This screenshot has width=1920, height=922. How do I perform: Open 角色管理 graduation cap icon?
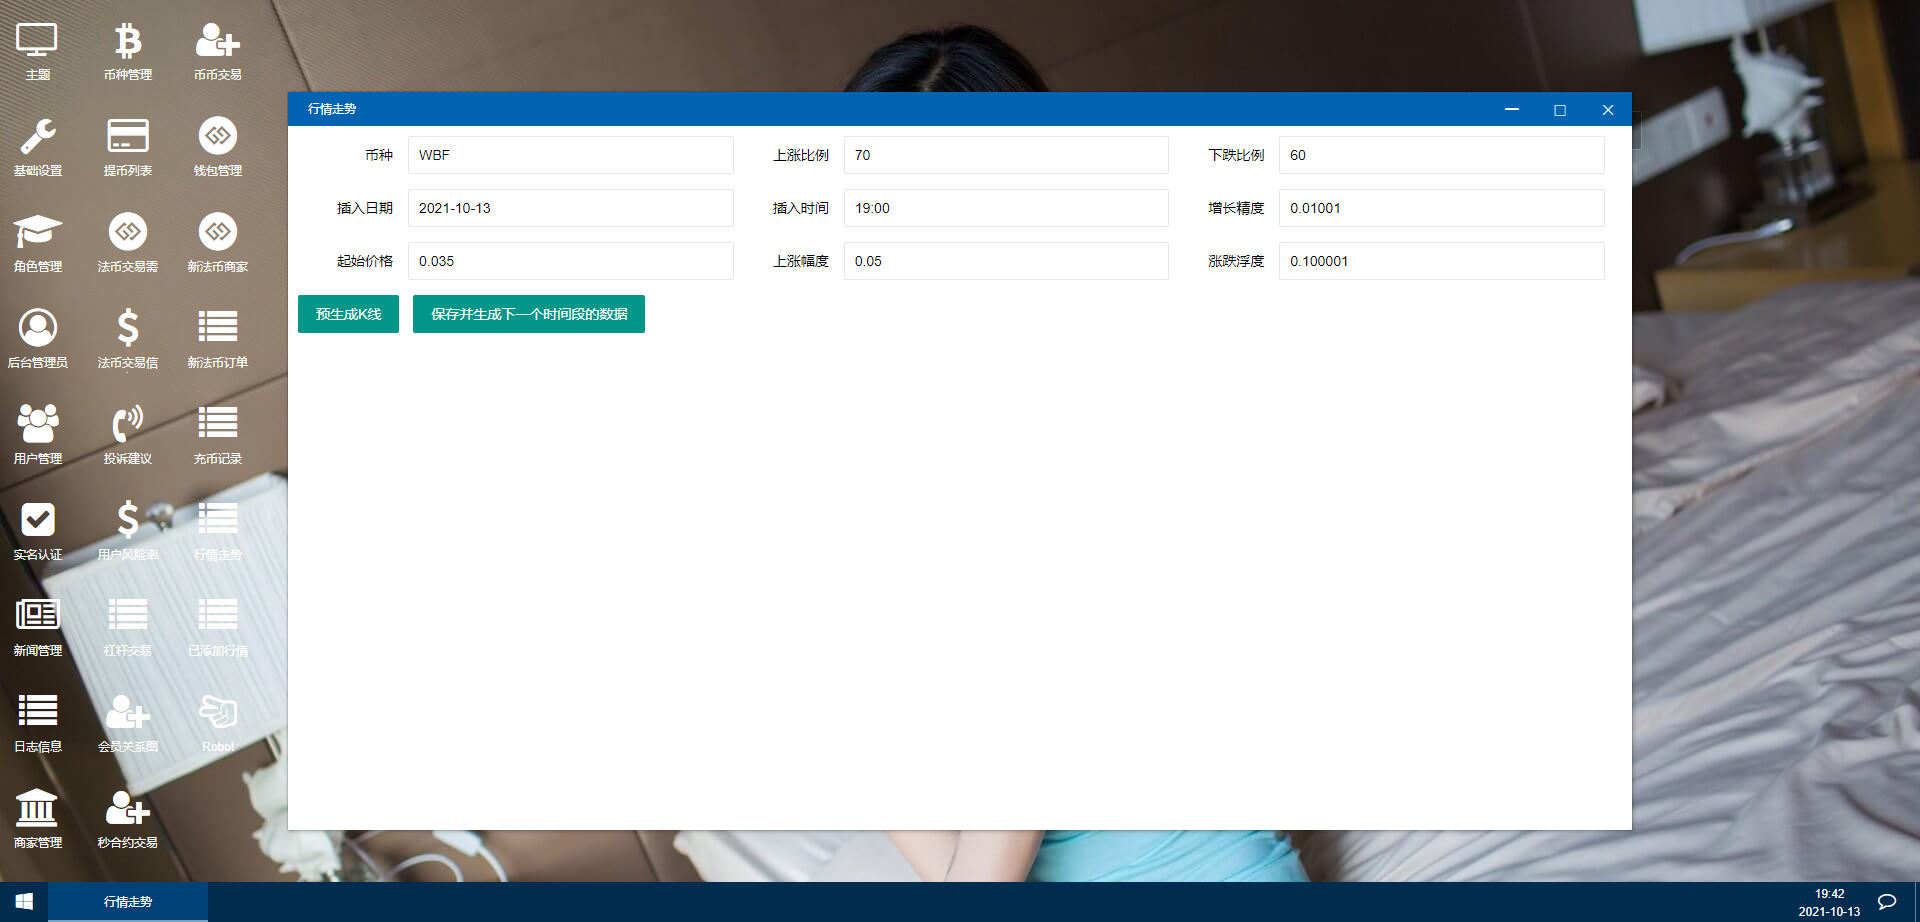click(37, 244)
